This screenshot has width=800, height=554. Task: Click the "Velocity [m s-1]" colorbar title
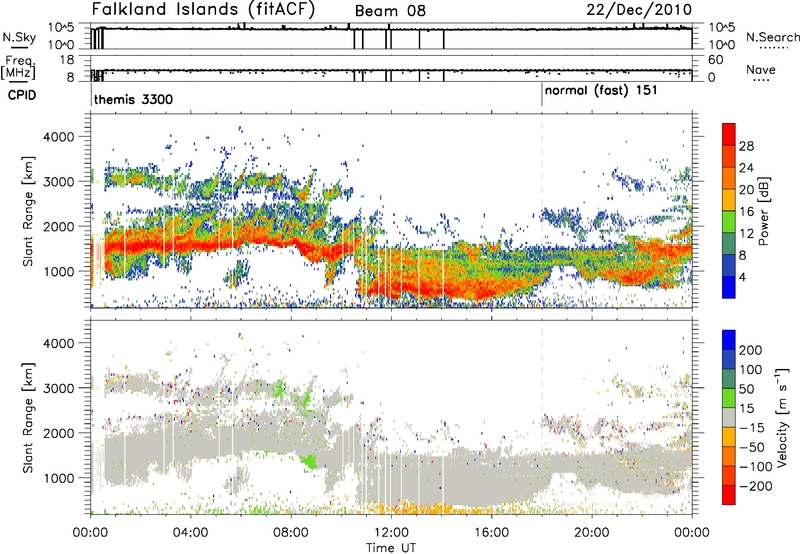[781, 417]
